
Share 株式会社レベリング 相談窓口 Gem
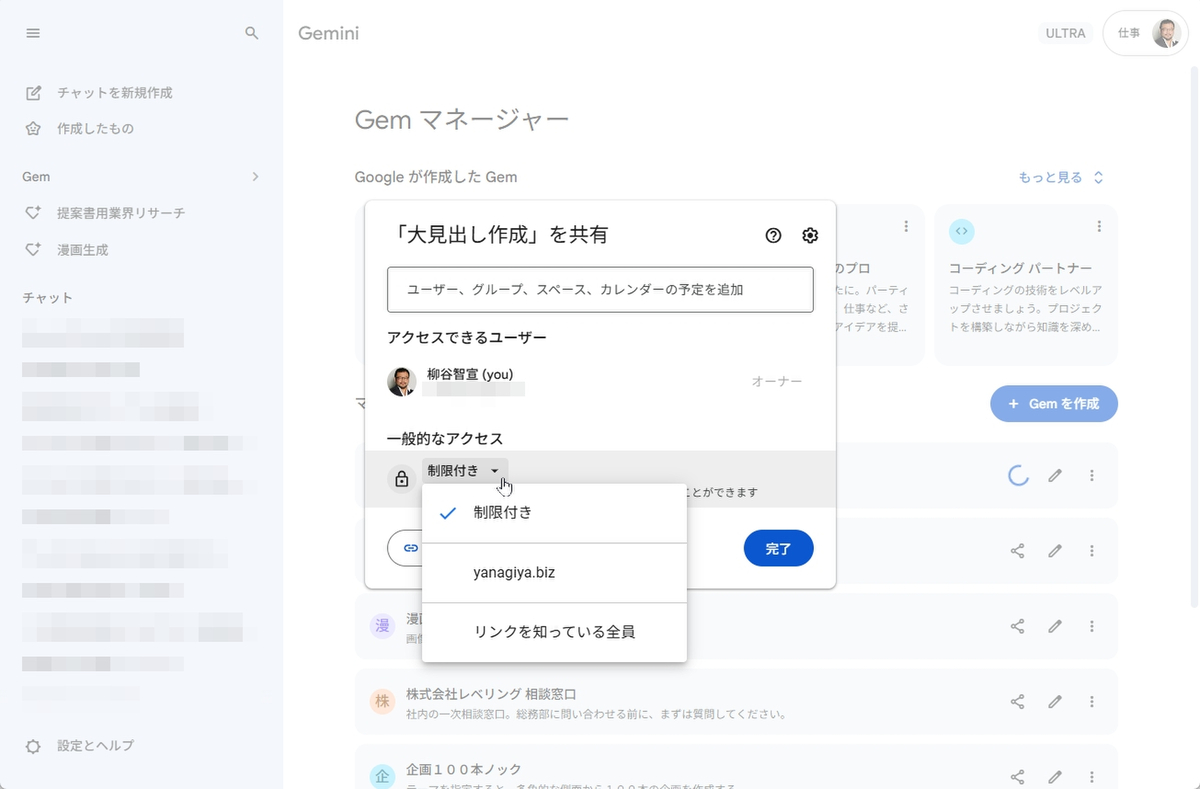[1017, 702]
